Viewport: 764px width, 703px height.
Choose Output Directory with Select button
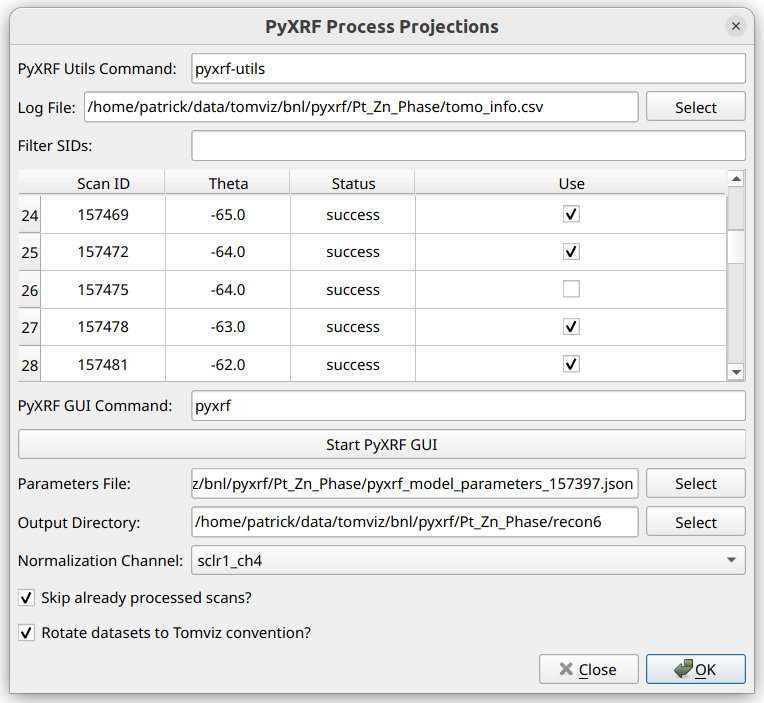point(696,522)
